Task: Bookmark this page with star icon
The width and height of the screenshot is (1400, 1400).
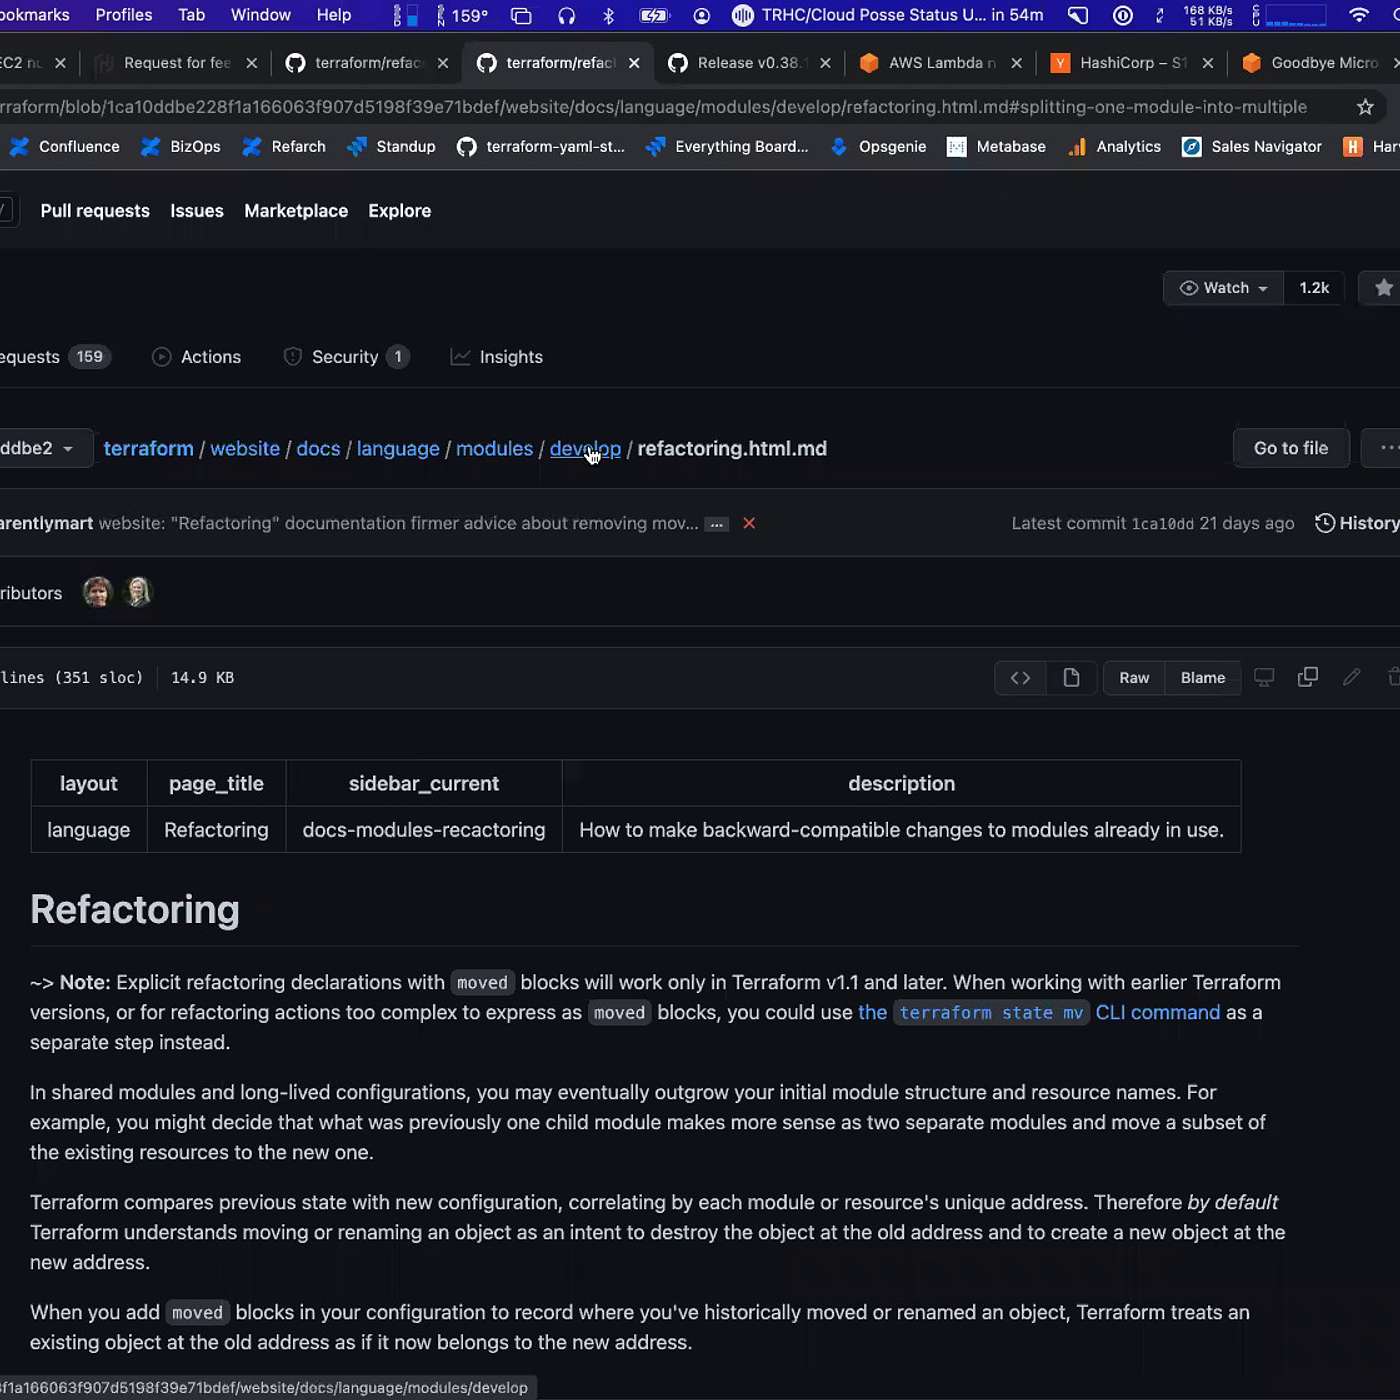Action: (x=1365, y=107)
